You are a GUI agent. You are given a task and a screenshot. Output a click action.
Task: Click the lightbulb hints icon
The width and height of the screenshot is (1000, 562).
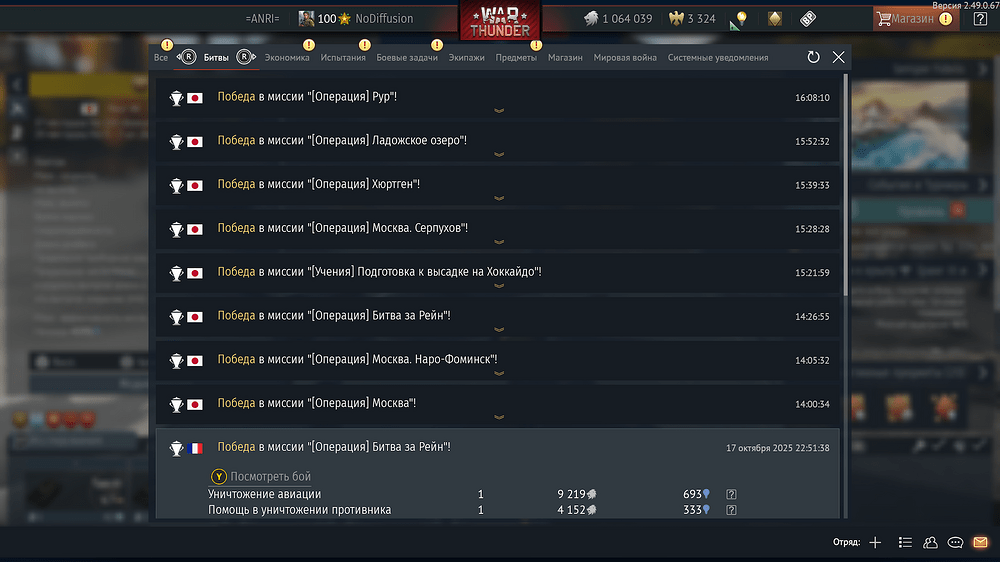[x=741, y=18]
